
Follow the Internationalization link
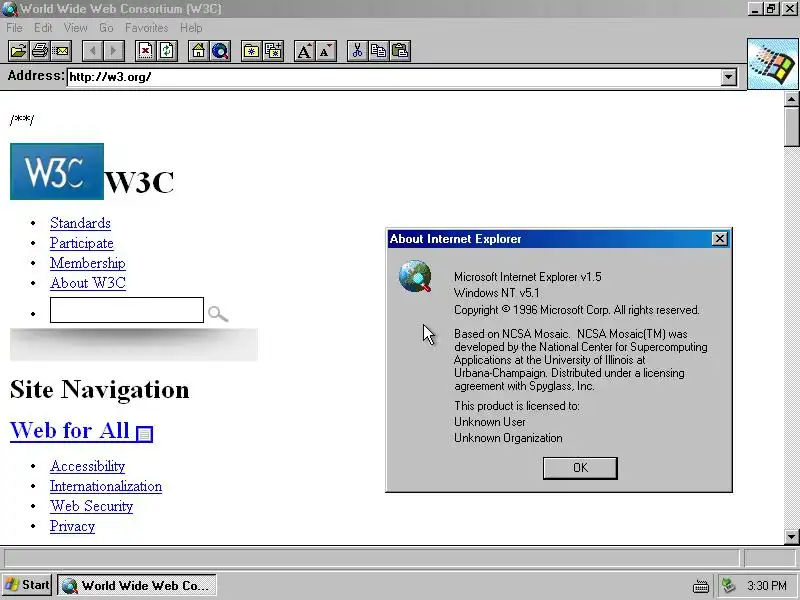click(106, 486)
